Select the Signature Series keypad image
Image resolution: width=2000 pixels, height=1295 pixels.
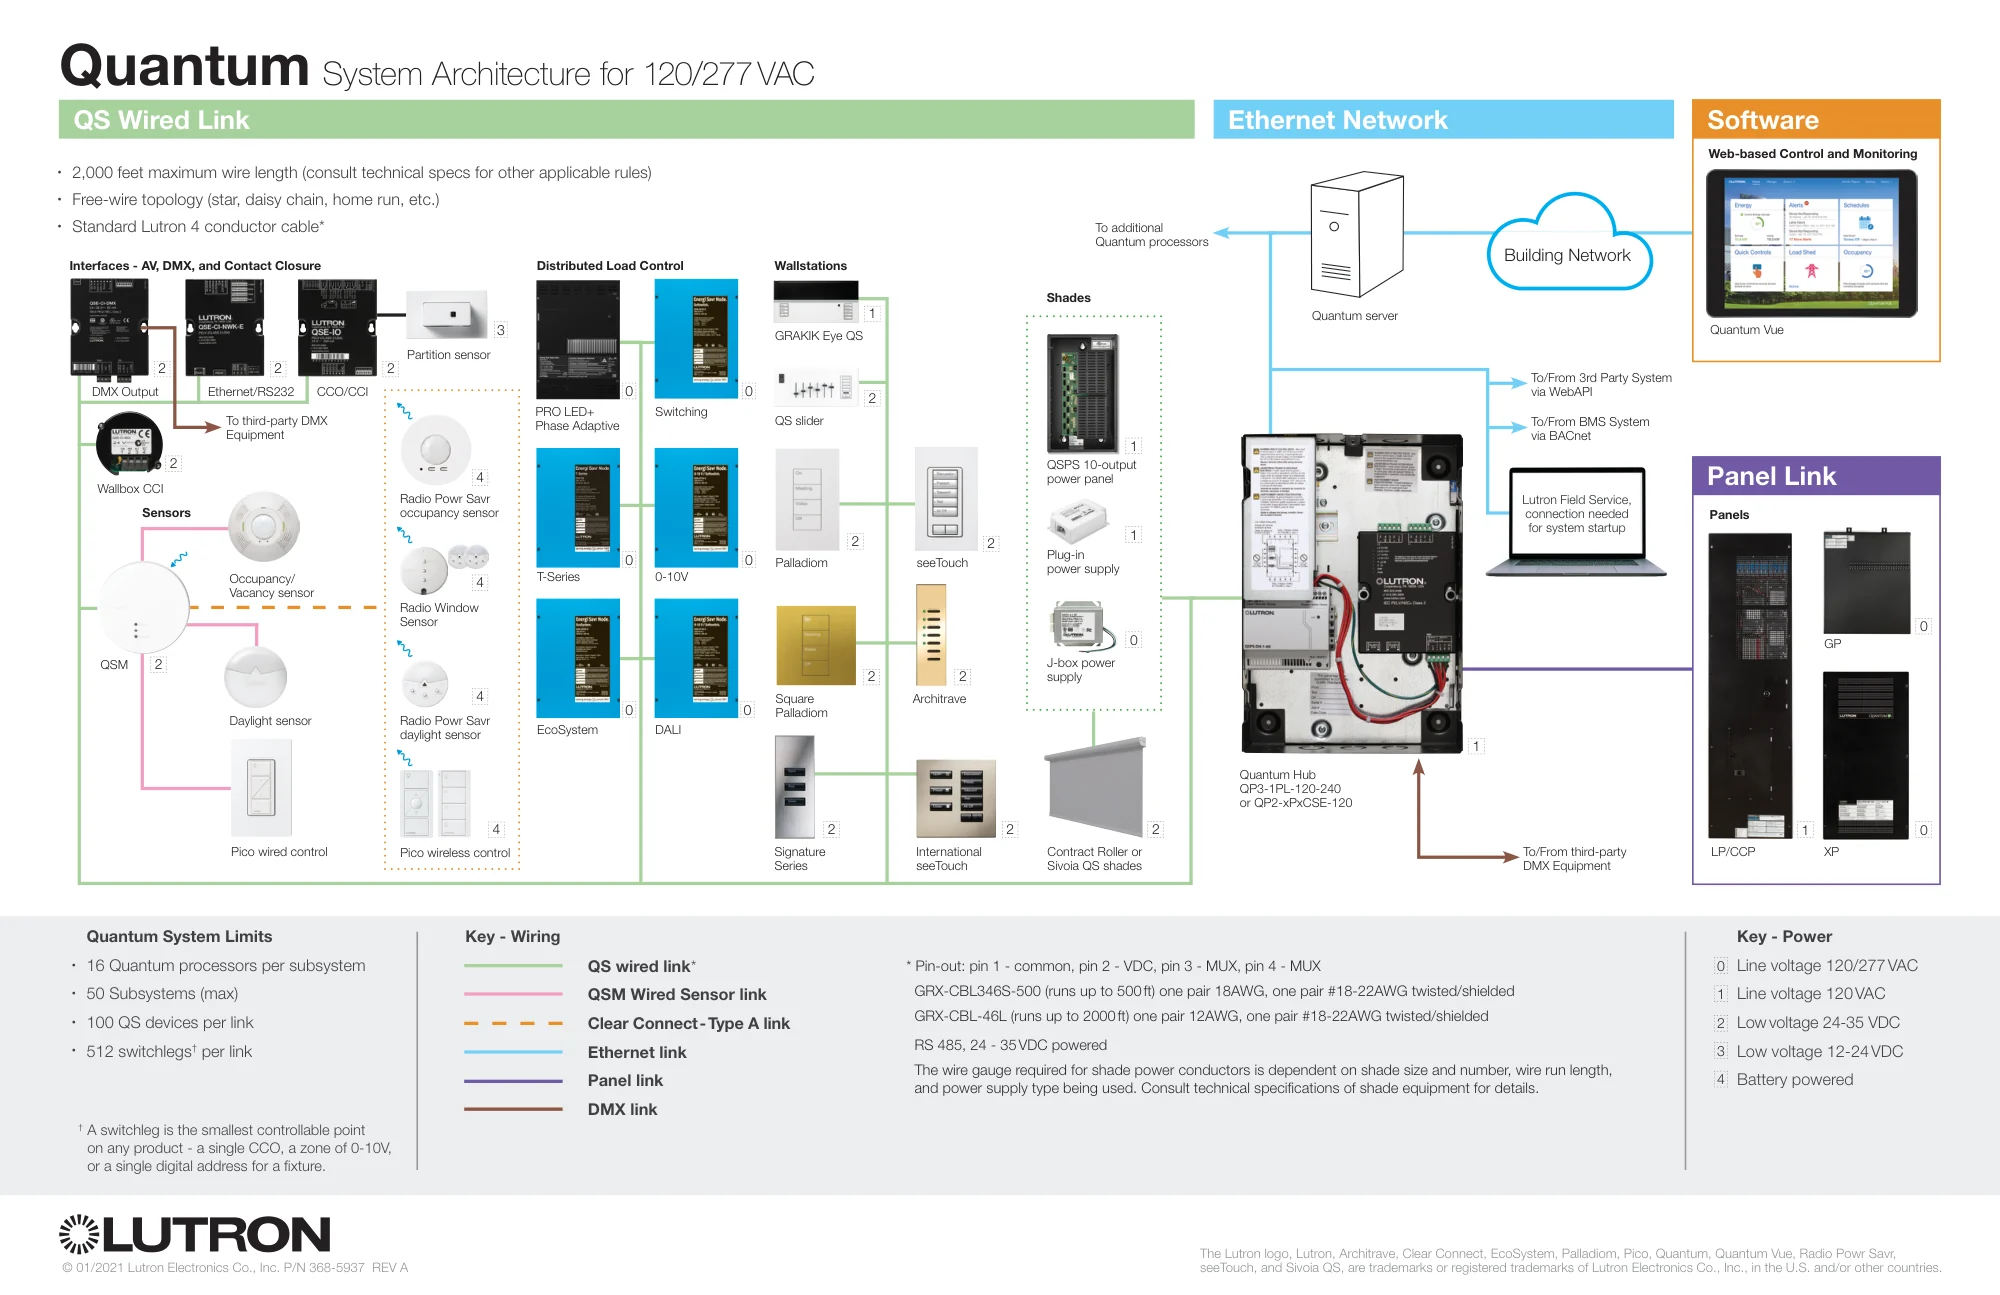coord(795,787)
